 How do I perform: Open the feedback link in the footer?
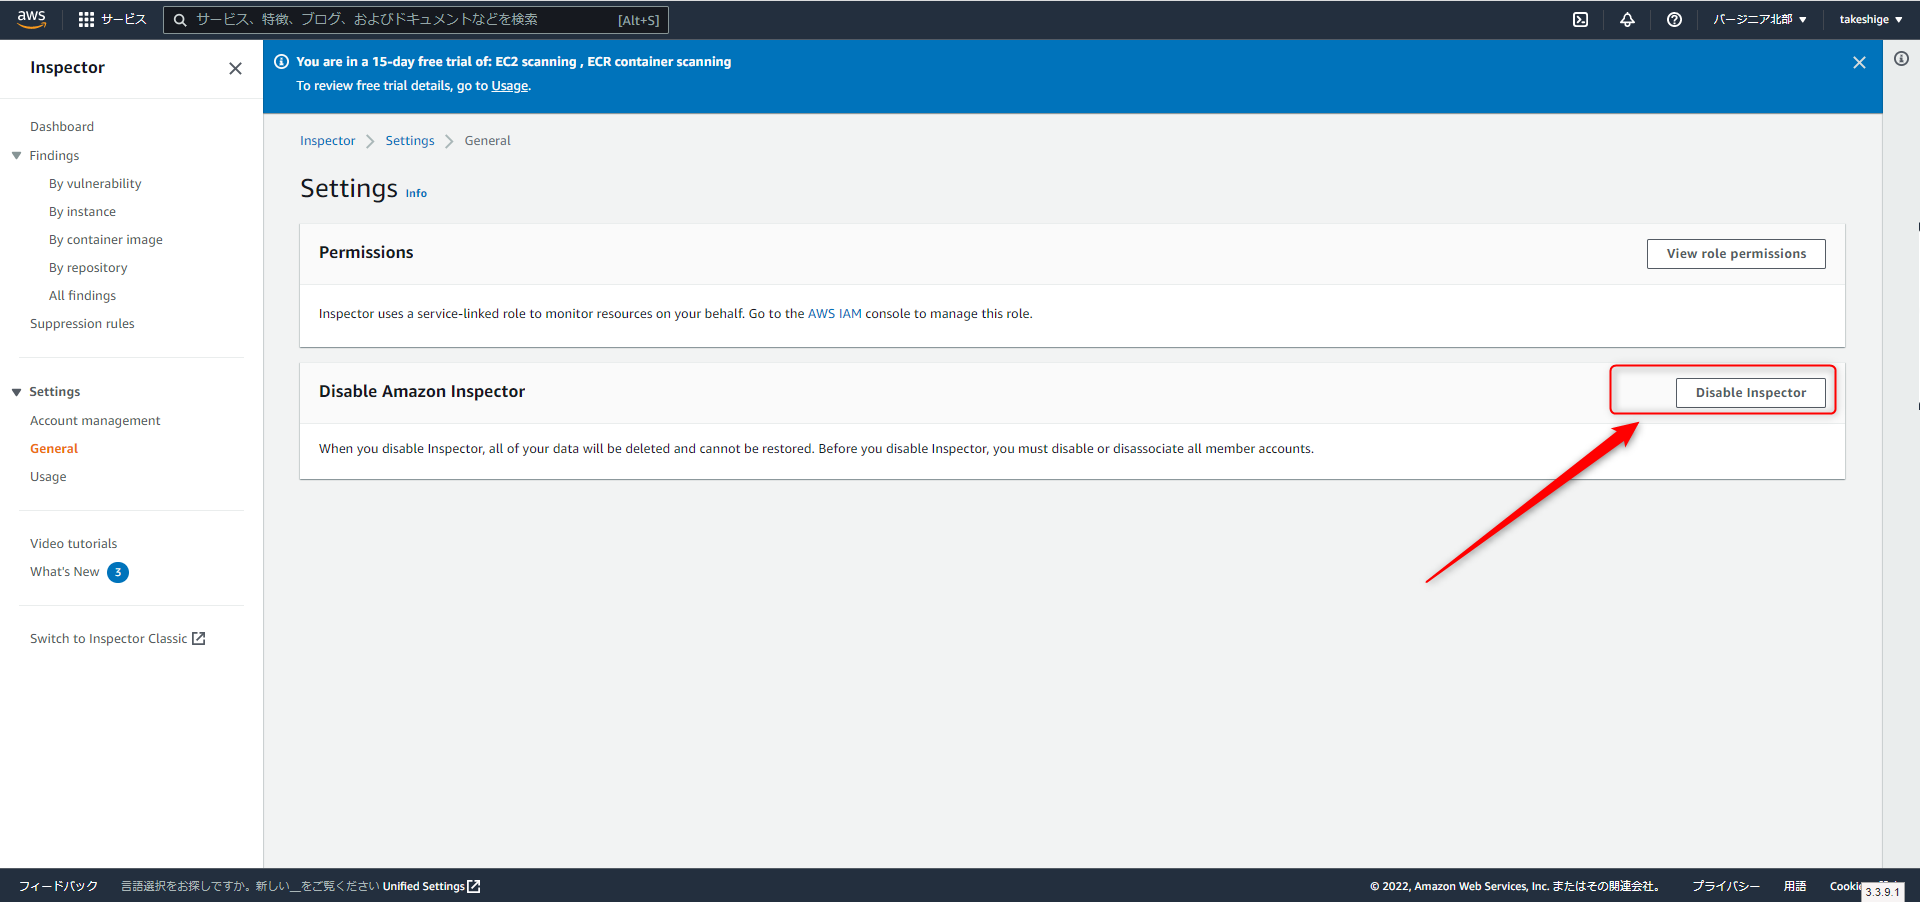(58, 886)
